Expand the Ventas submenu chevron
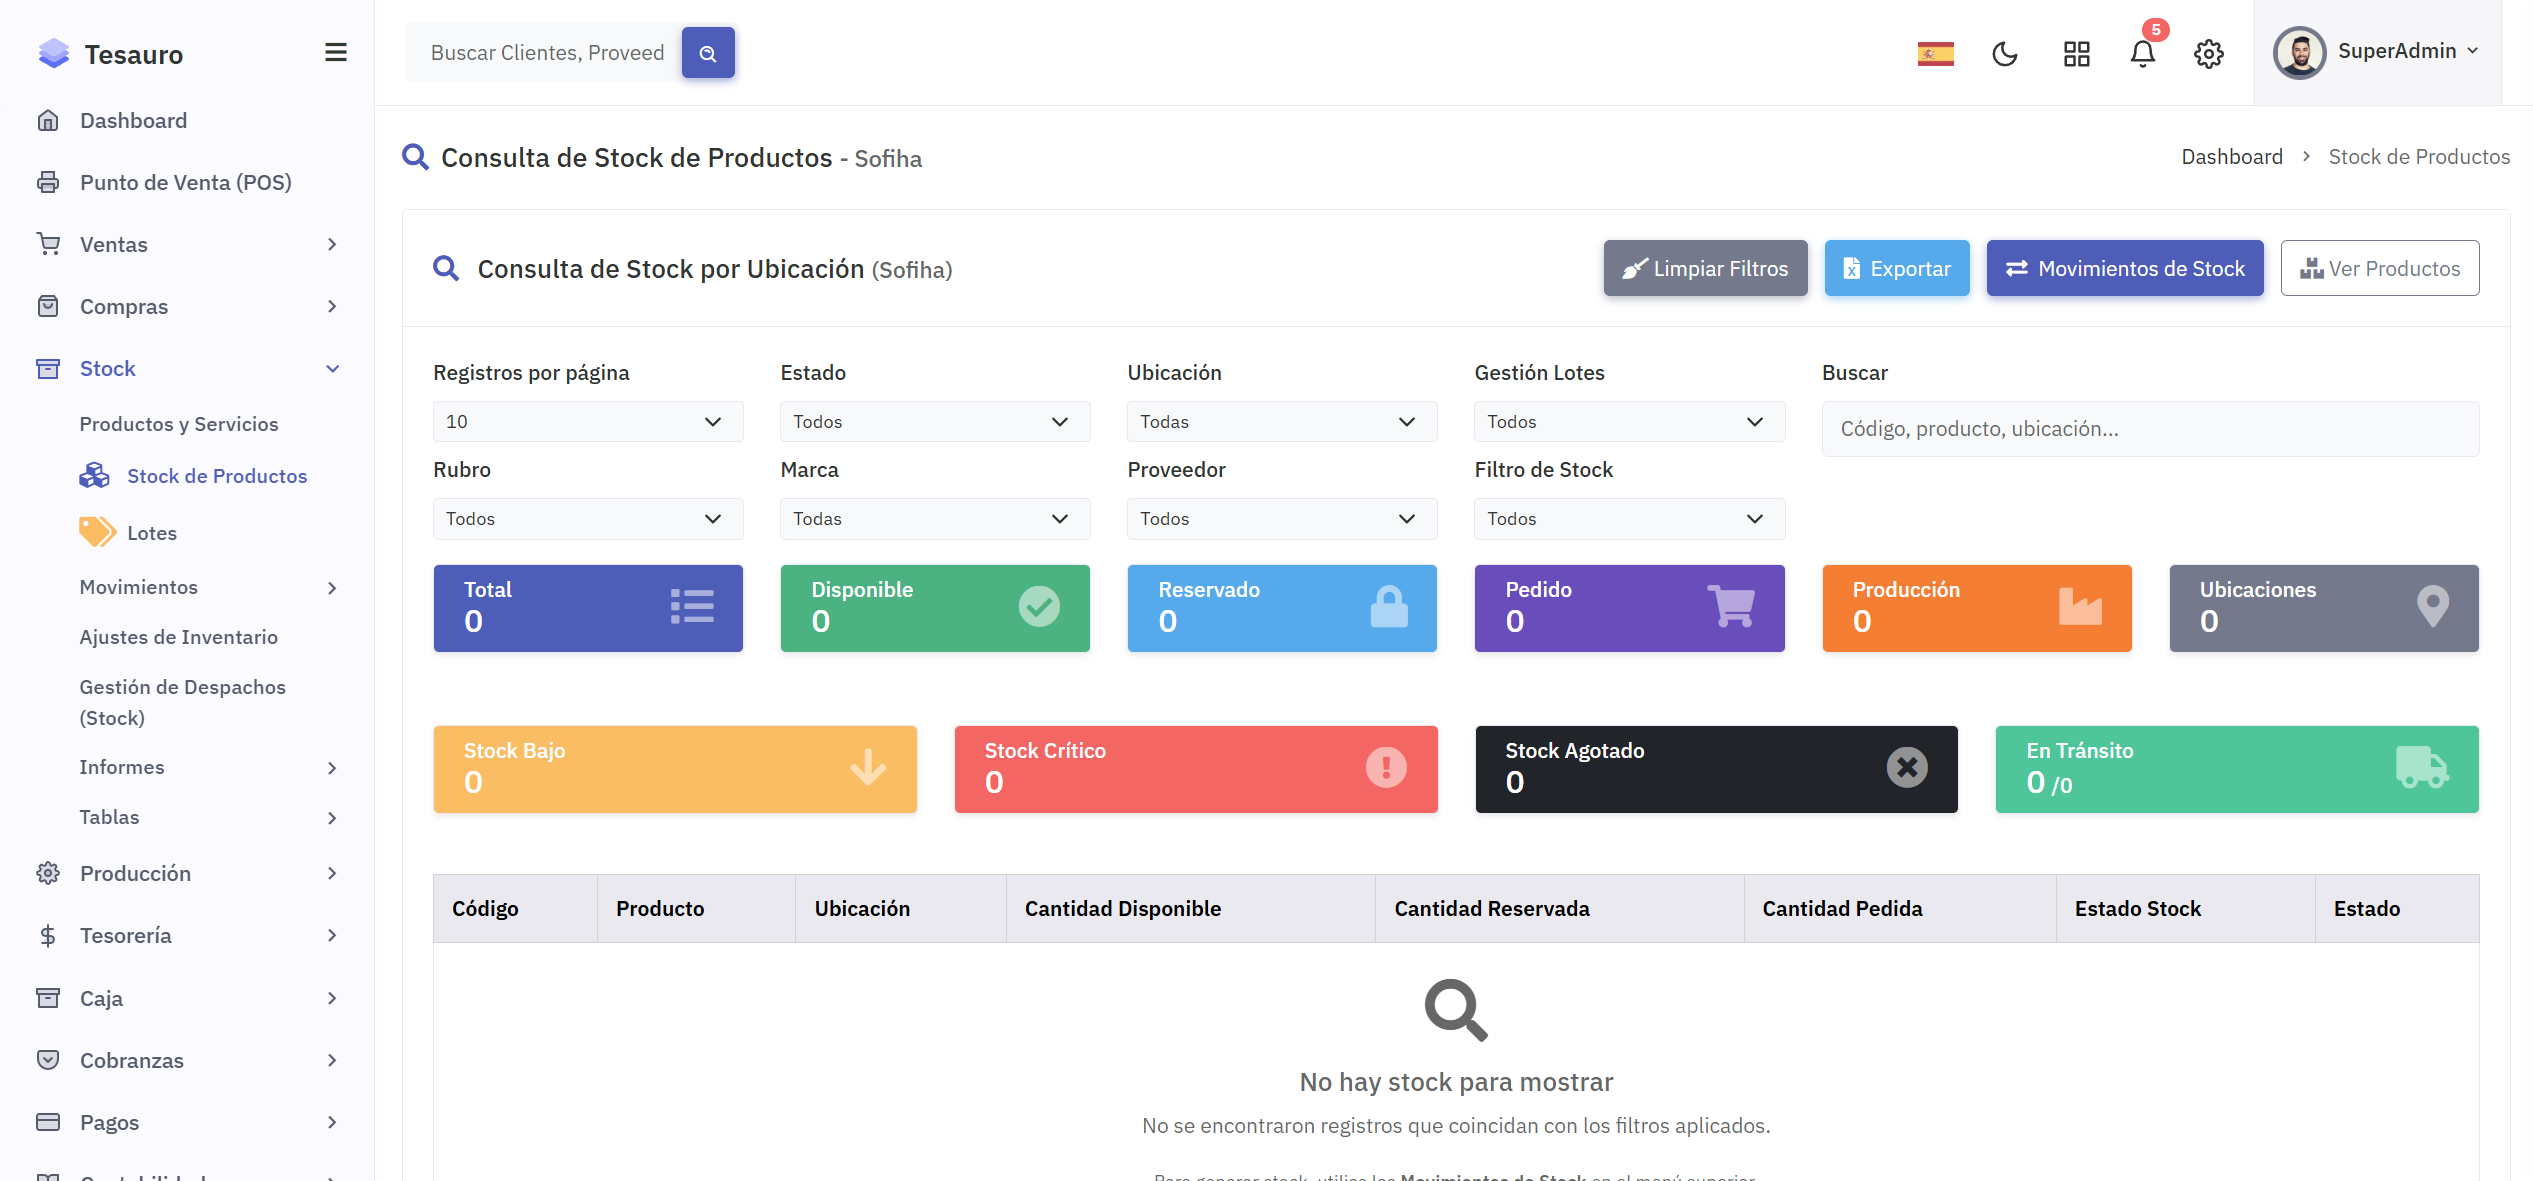Viewport: 2533px width, 1181px height. [x=332, y=244]
